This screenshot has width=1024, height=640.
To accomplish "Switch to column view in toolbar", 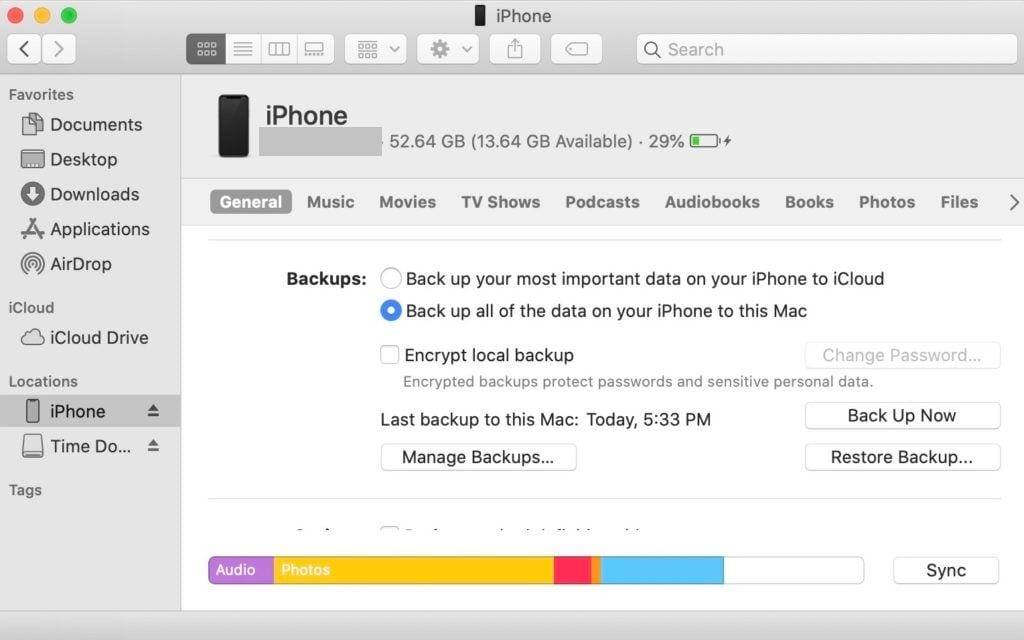I will click(279, 49).
